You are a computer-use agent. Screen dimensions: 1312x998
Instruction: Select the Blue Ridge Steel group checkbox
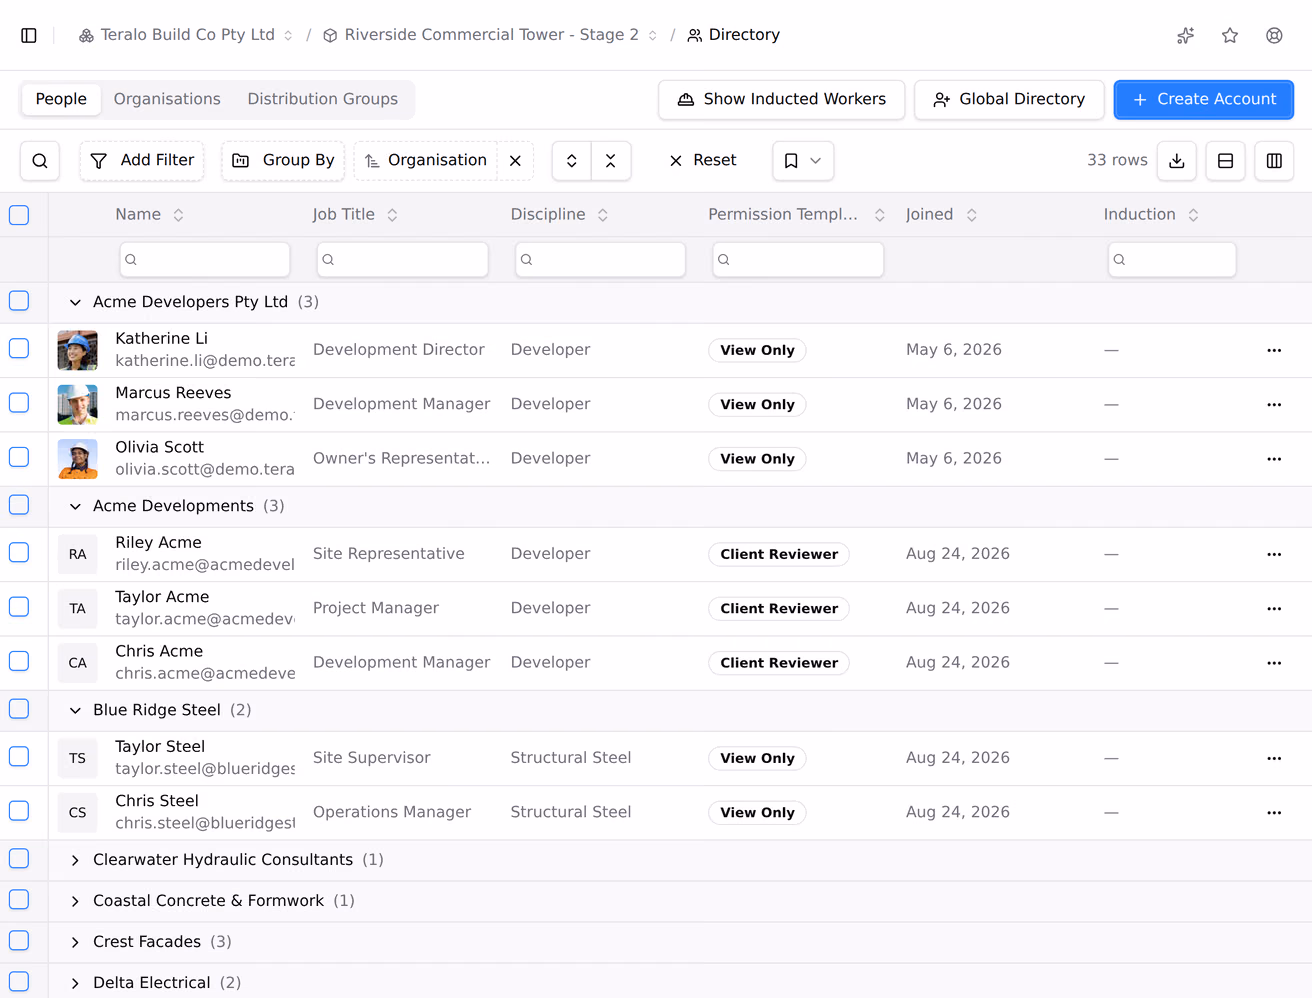click(19, 709)
